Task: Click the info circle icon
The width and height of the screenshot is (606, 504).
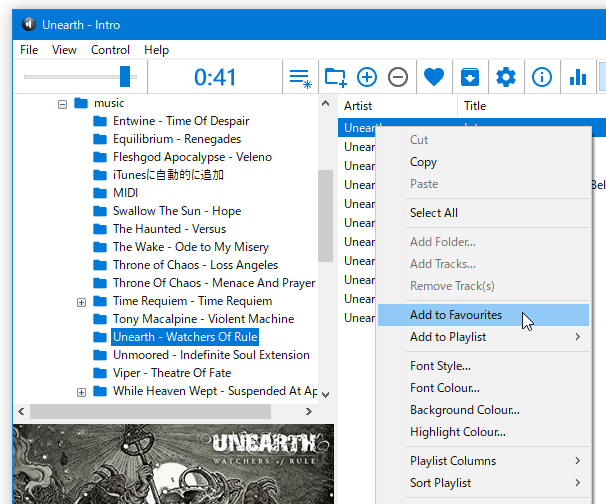Action: click(x=541, y=77)
